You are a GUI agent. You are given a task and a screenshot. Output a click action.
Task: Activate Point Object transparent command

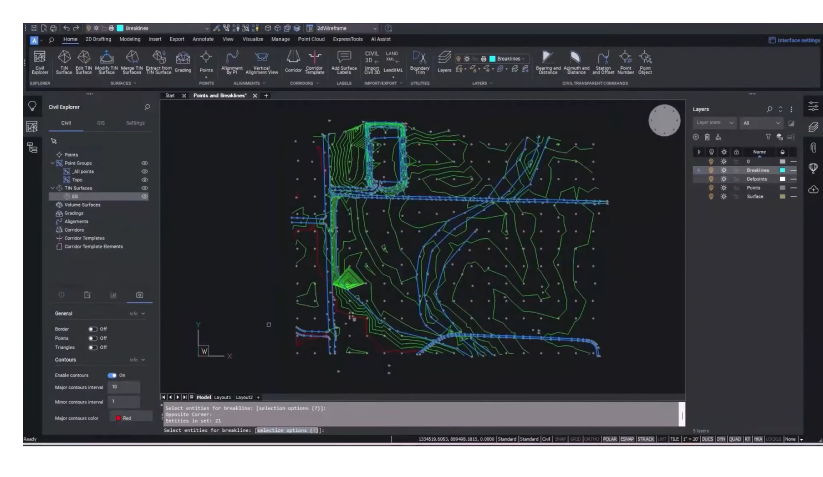tap(645, 62)
